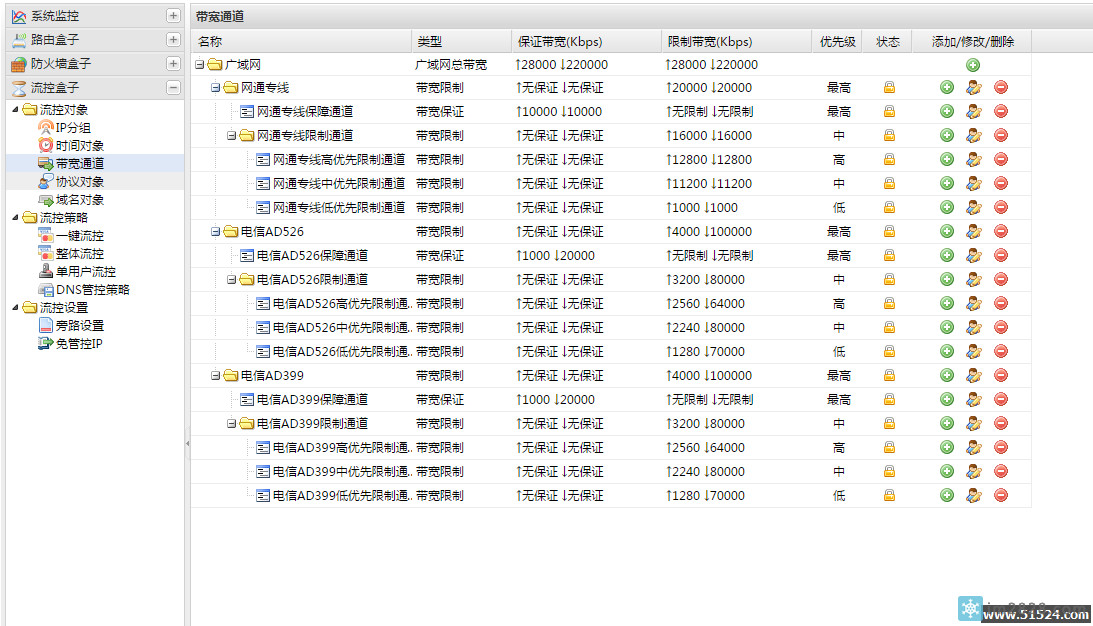Click green add icon for 电信AD526 row
The height and width of the screenshot is (626, 1093).
click(946, 232)
